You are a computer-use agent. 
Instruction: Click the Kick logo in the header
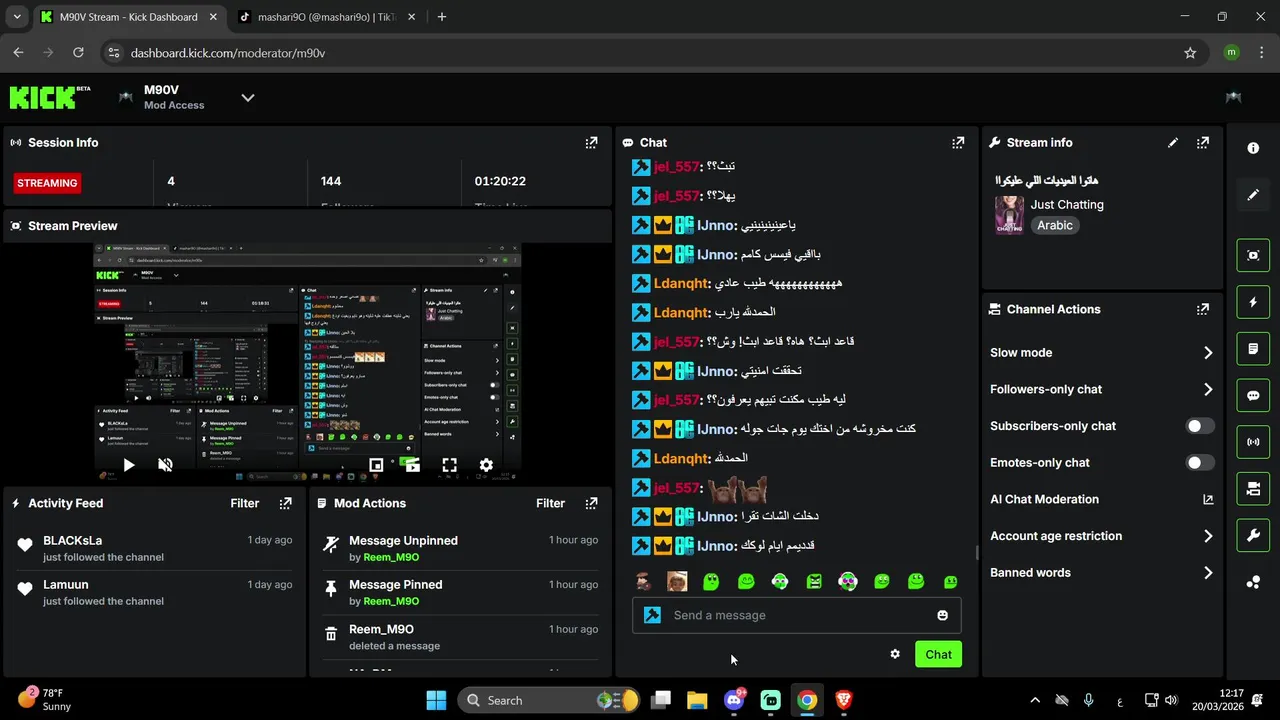pyautogui.click(x=50, y=97)
